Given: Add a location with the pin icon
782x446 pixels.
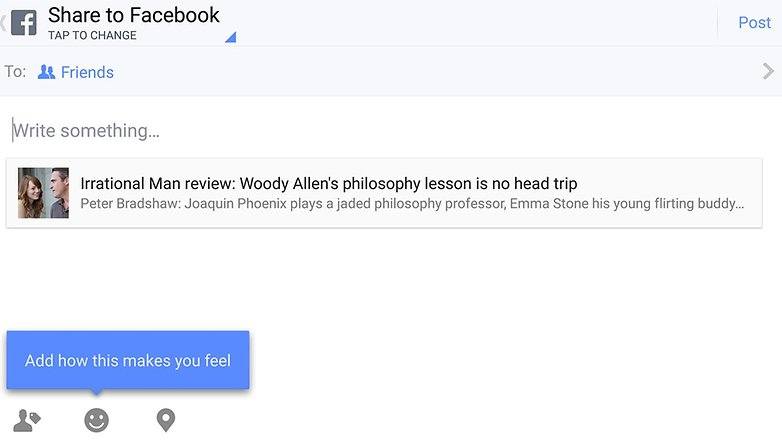Looking at the screenshot, I should [166, 421].
